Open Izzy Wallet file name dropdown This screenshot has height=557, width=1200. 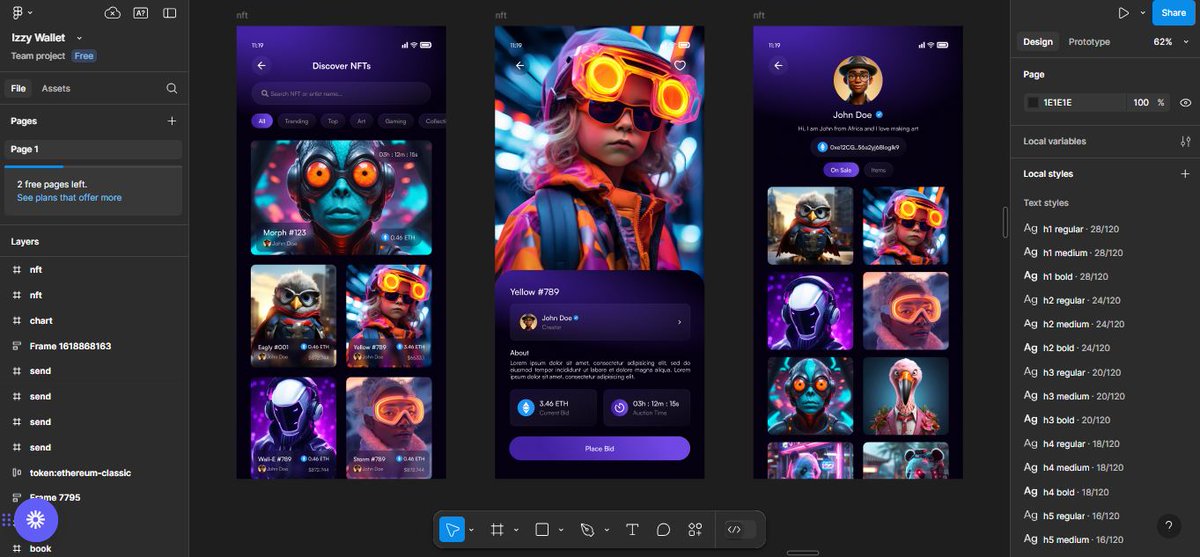(79, 38)
